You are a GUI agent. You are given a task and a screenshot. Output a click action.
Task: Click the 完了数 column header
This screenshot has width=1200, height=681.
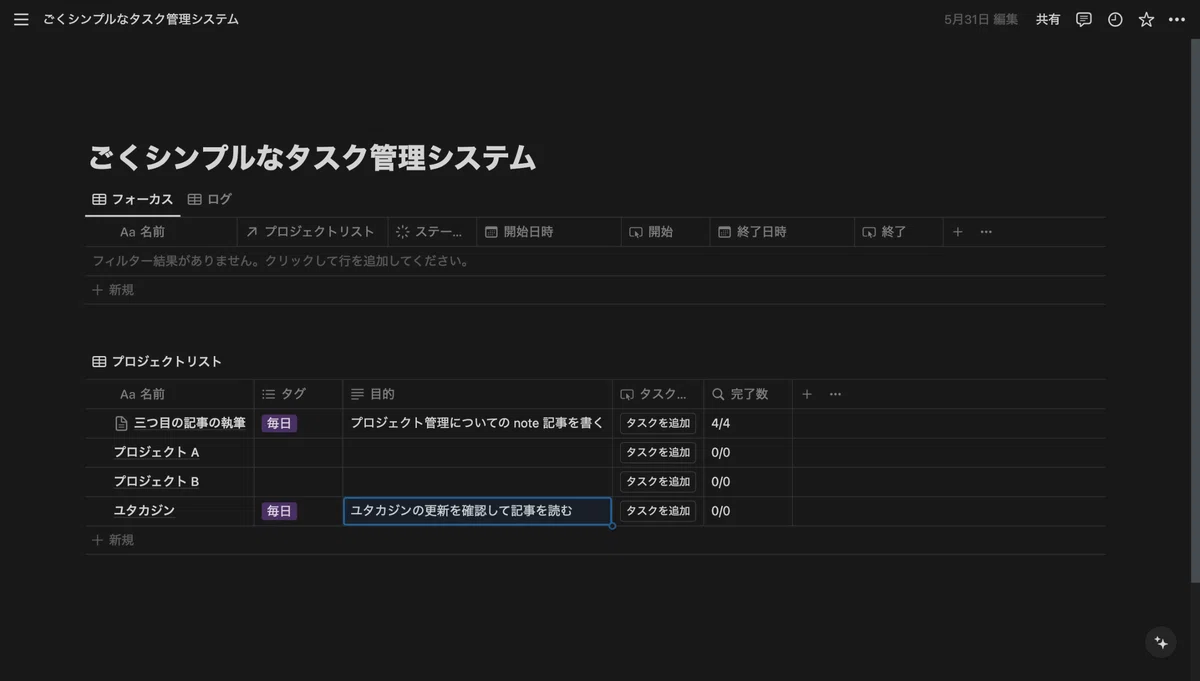(748, 394)
